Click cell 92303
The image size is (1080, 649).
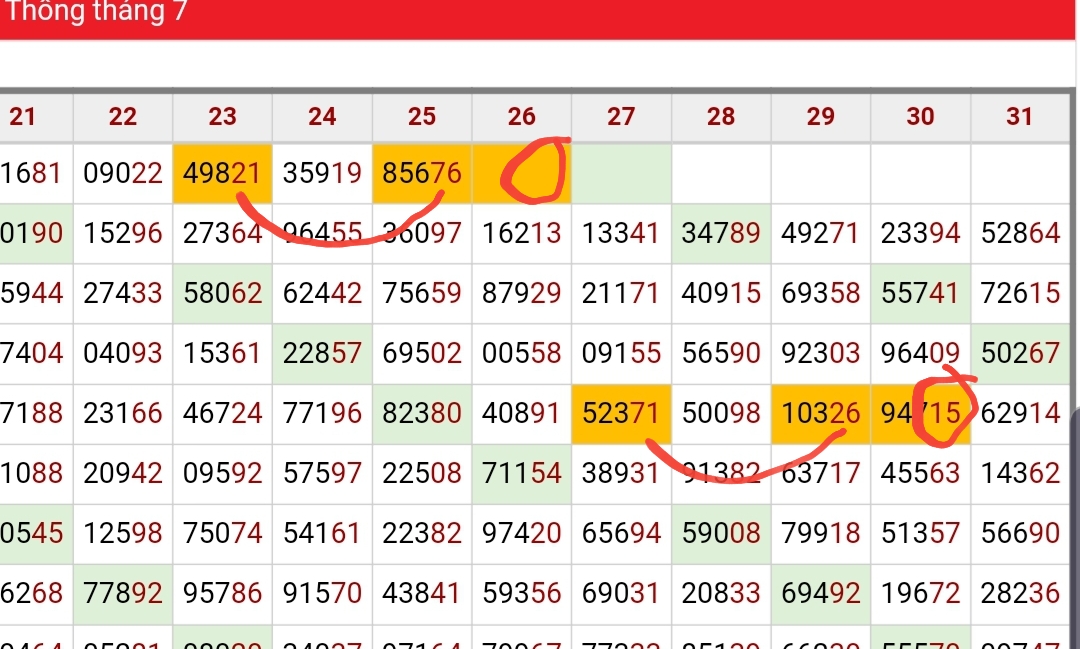821,353
